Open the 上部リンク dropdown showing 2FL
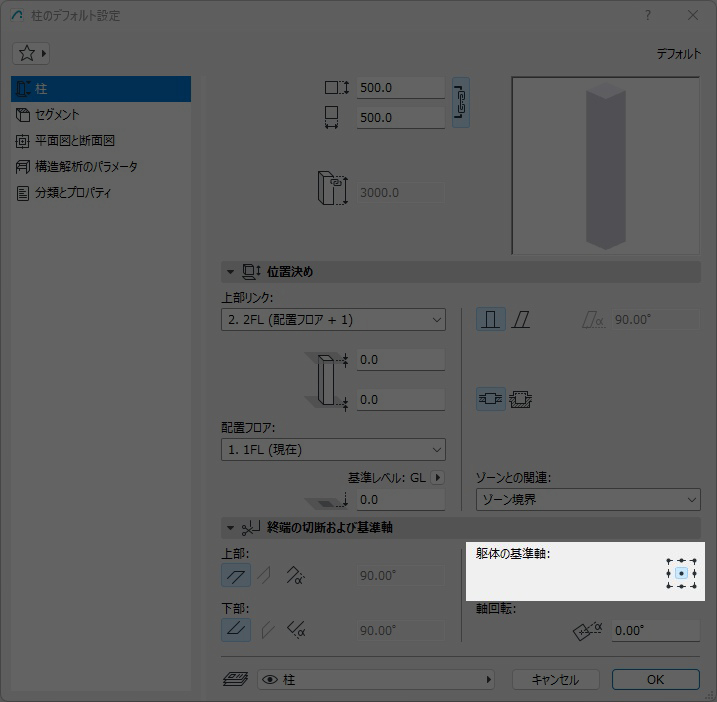This screenshot has width=717, height=702. (x=333, y=320)
